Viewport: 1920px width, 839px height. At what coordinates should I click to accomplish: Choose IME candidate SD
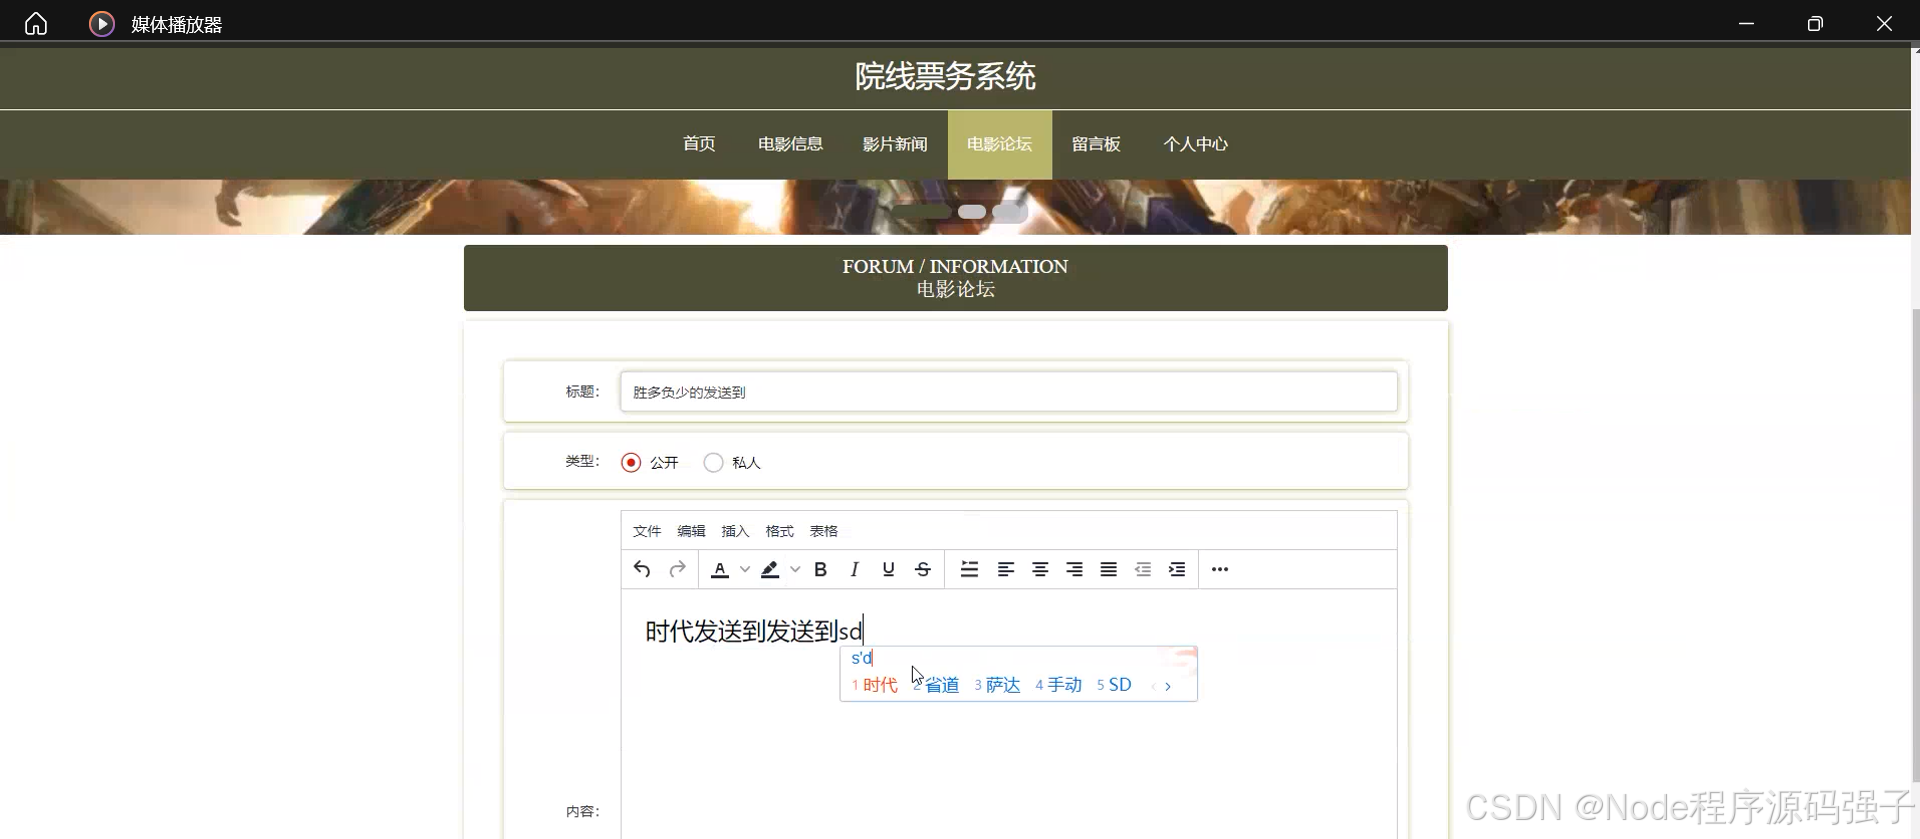(1114, 685)
